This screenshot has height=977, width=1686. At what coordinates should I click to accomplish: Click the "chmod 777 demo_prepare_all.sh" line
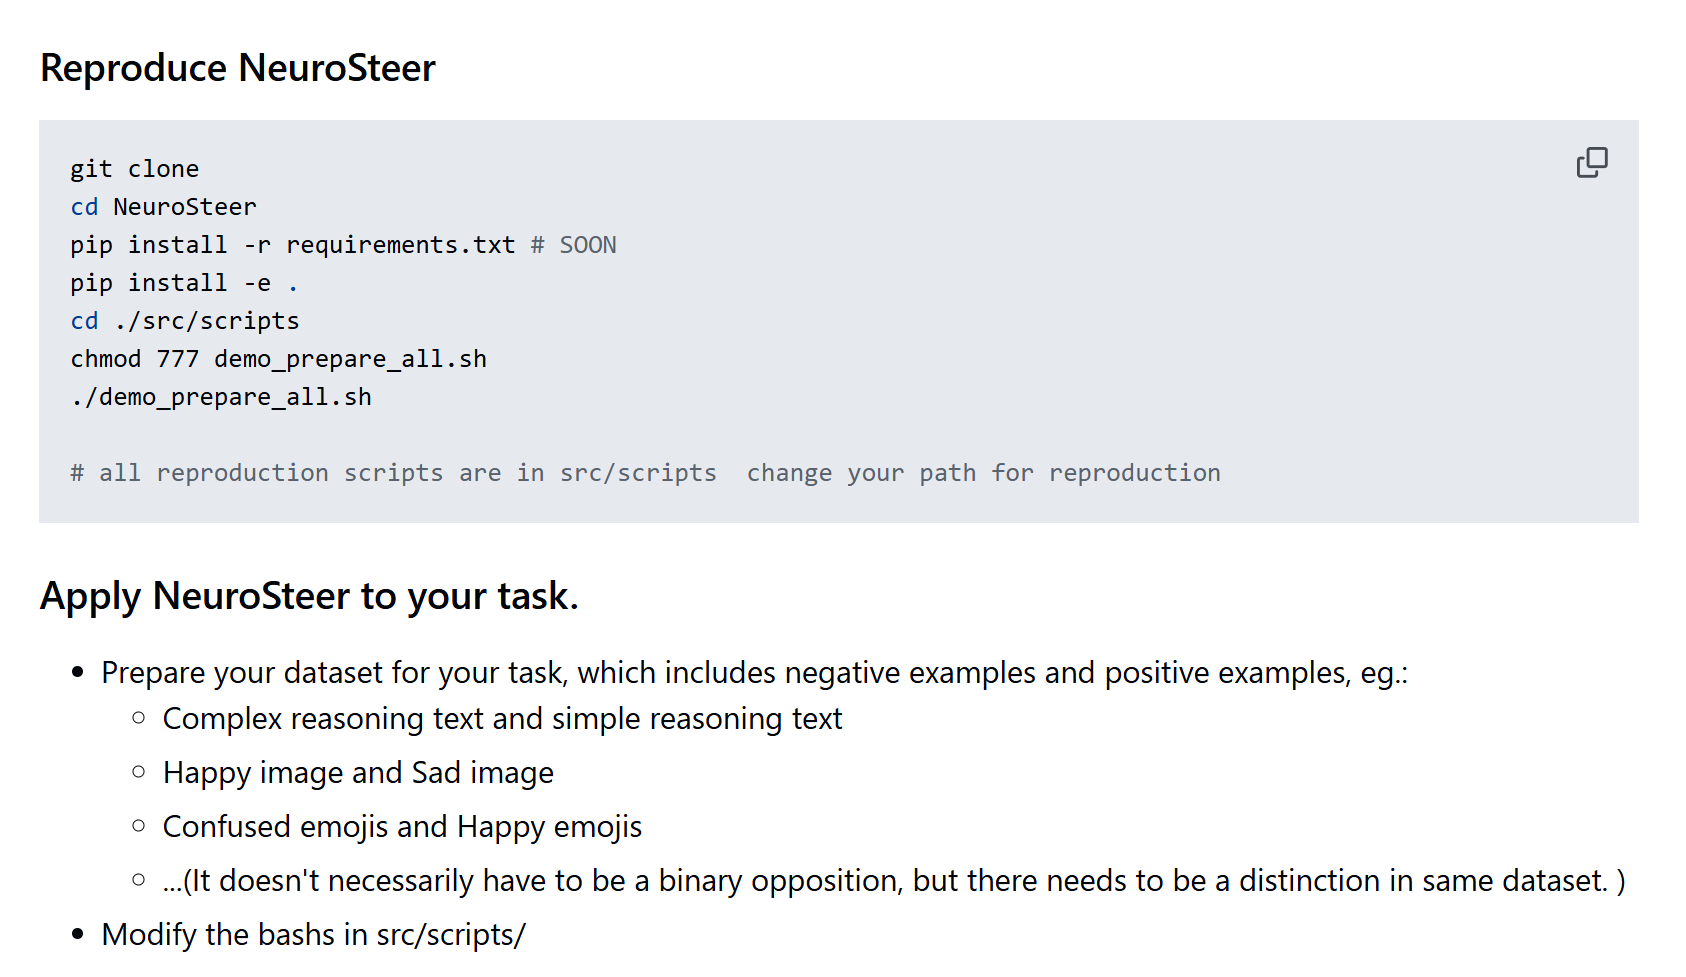[279, 359]
